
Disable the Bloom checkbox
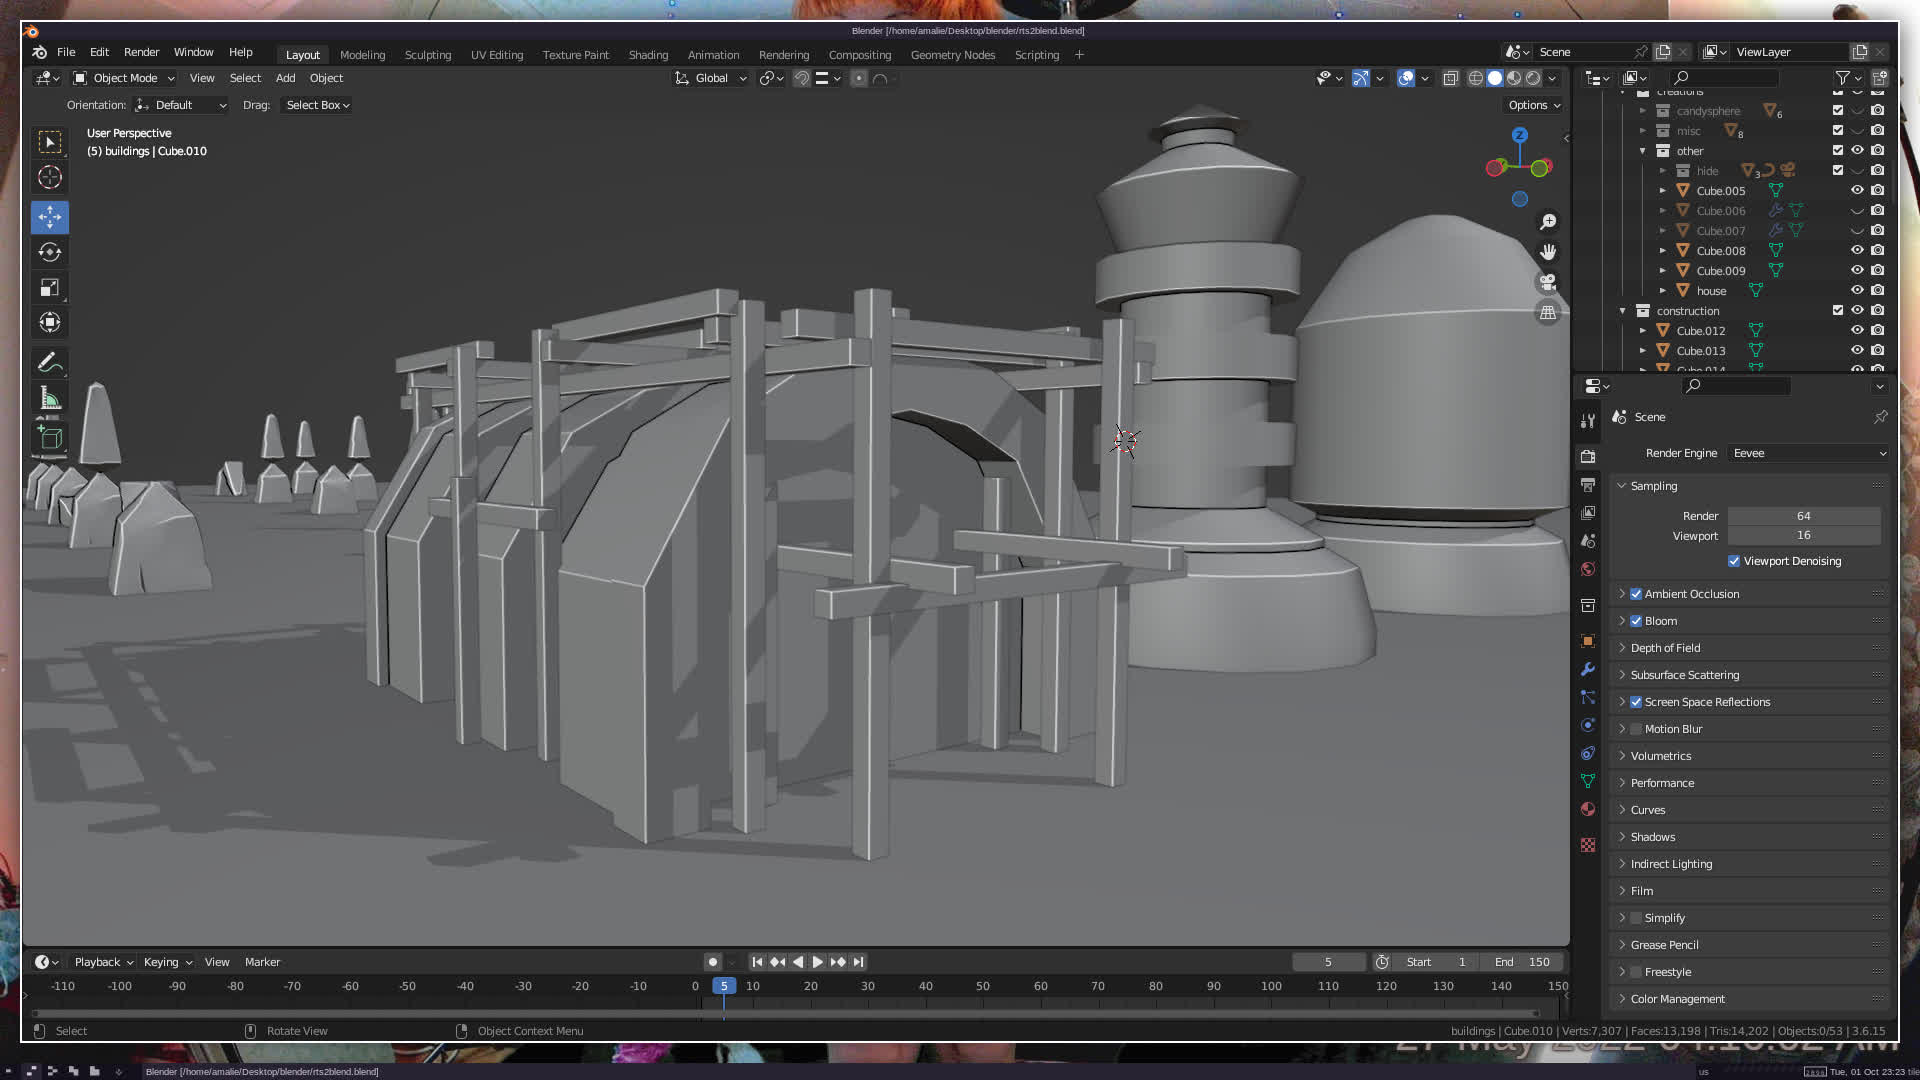coord(1636,621)
